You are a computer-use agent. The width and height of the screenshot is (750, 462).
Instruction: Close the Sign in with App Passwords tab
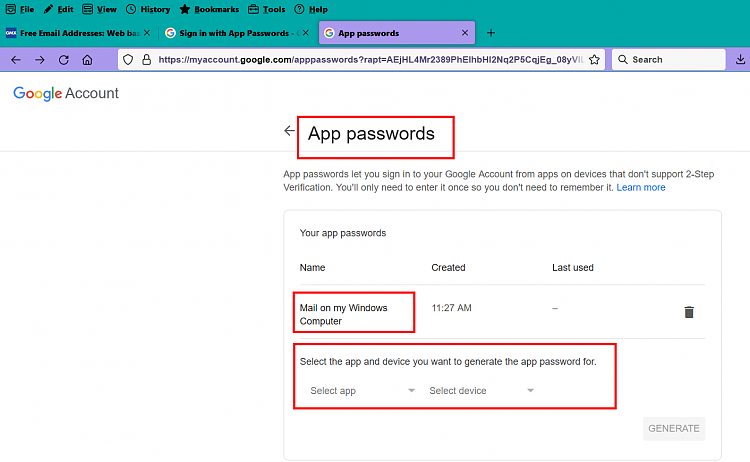click(306, 33)
